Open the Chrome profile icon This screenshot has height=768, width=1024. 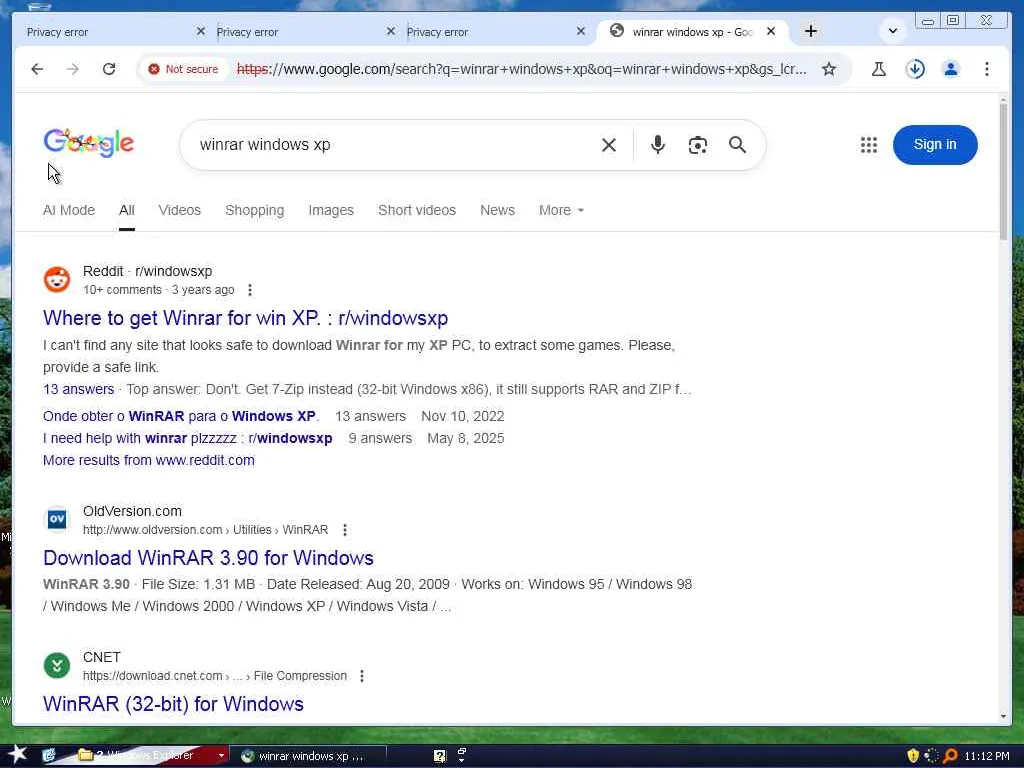[x=951, y=69]
